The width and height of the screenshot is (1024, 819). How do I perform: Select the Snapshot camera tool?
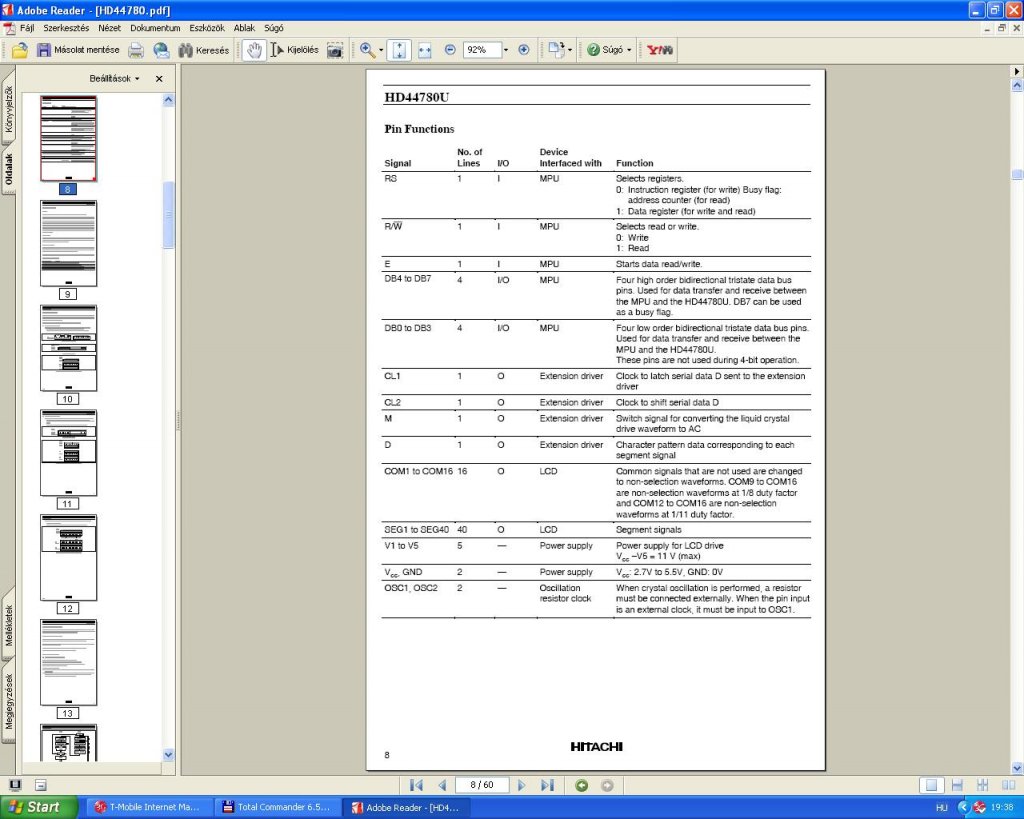click(x=334, y=50)
